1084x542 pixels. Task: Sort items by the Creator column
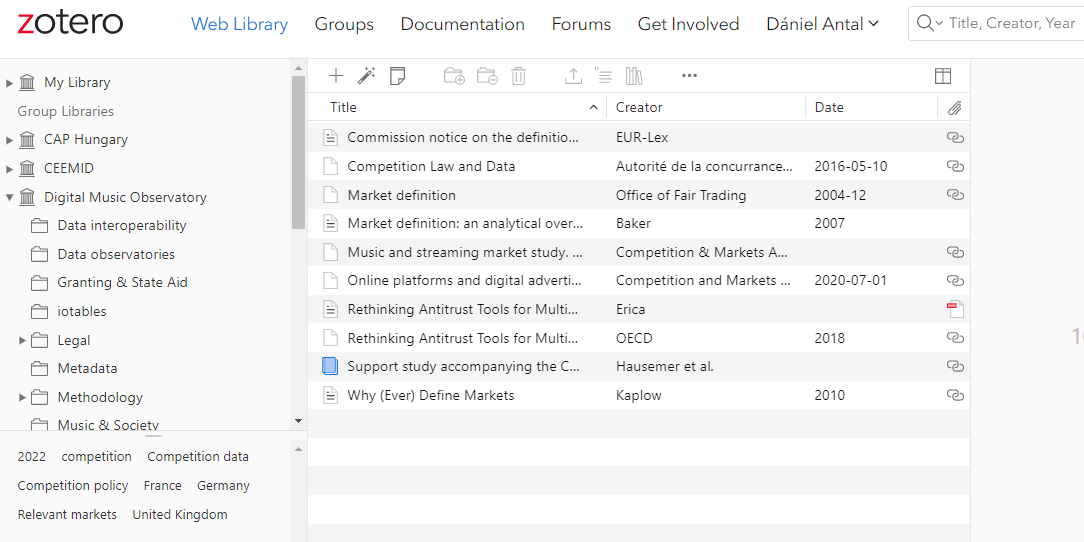639,107
